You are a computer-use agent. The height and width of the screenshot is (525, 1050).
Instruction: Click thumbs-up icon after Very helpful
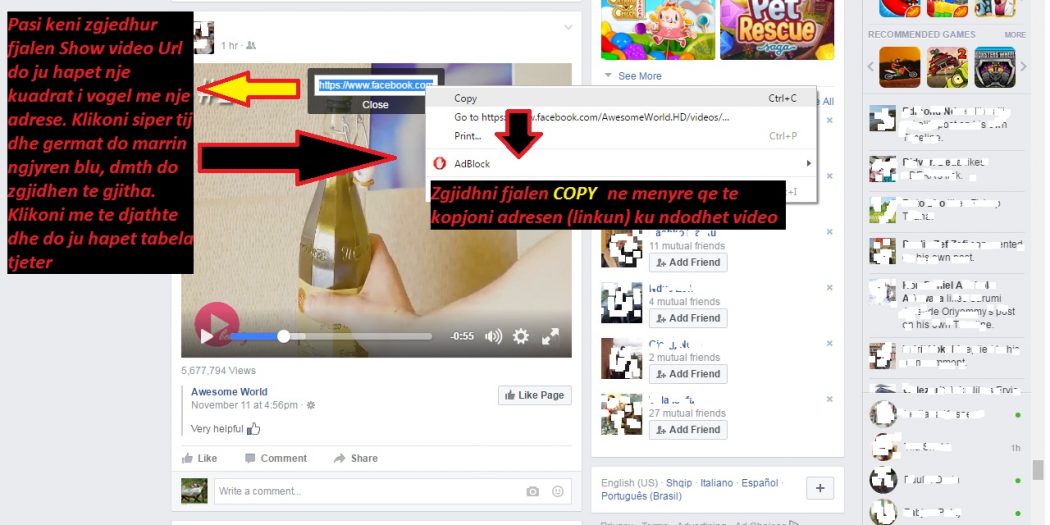tap(254, 429)
